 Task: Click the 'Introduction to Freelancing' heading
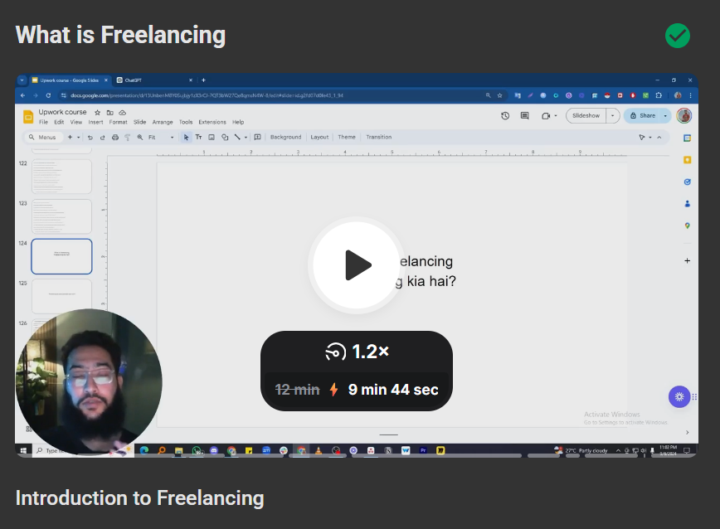tap(140, 498)
